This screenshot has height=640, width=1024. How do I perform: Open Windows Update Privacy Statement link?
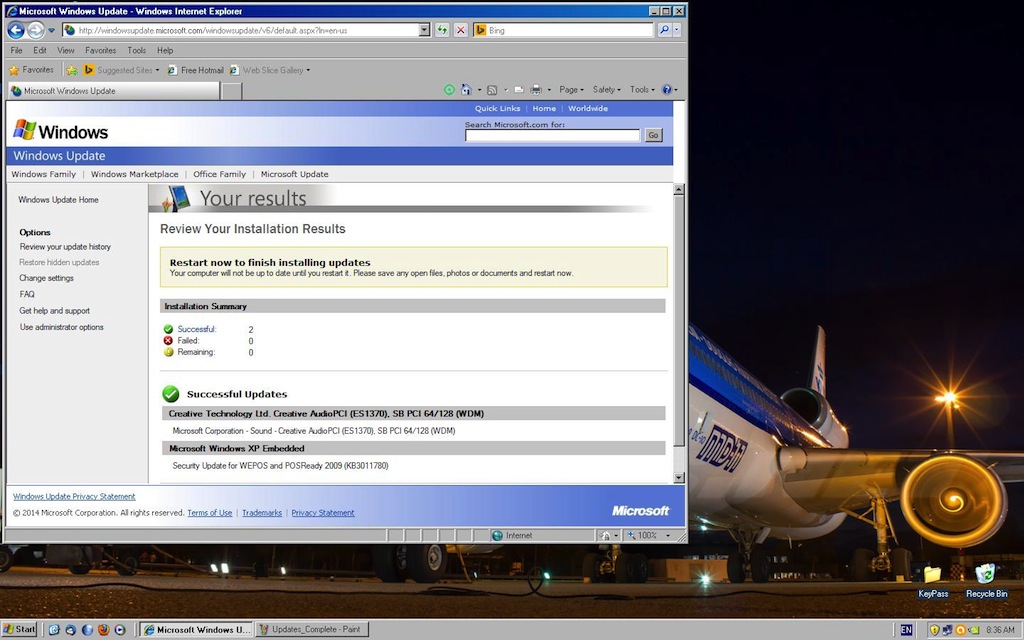coord(74,496)
